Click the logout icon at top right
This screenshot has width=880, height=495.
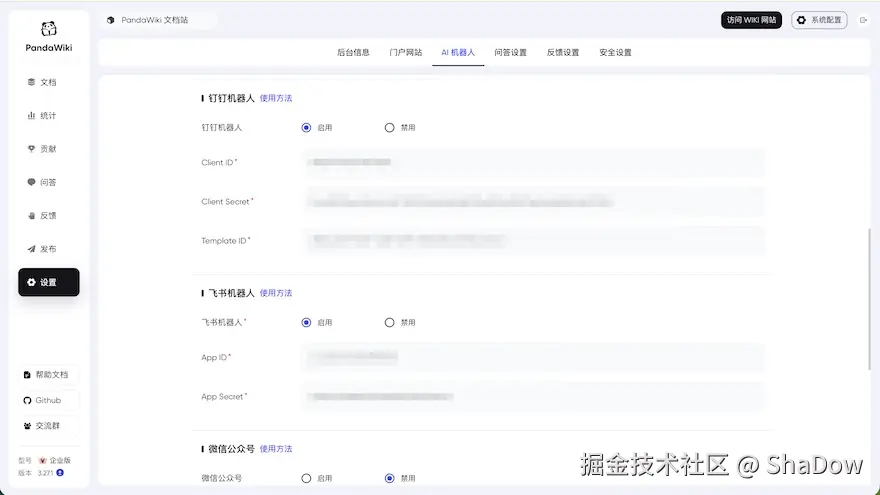pos(863,20)
